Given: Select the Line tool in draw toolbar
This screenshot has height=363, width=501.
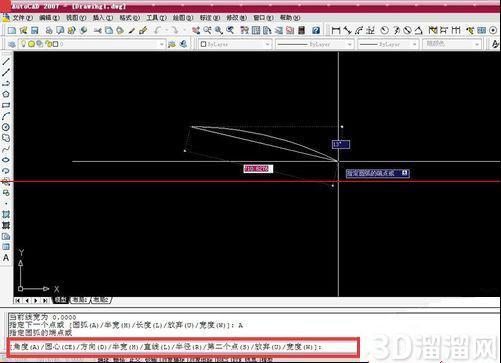Looking at the screenshot, I should click(6, 61).
